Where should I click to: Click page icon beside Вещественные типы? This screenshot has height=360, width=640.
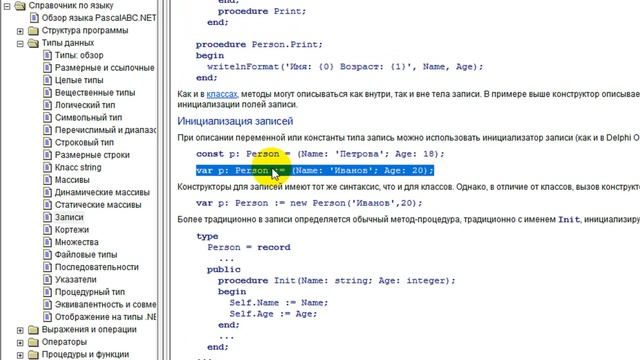[x=48, y=93]
